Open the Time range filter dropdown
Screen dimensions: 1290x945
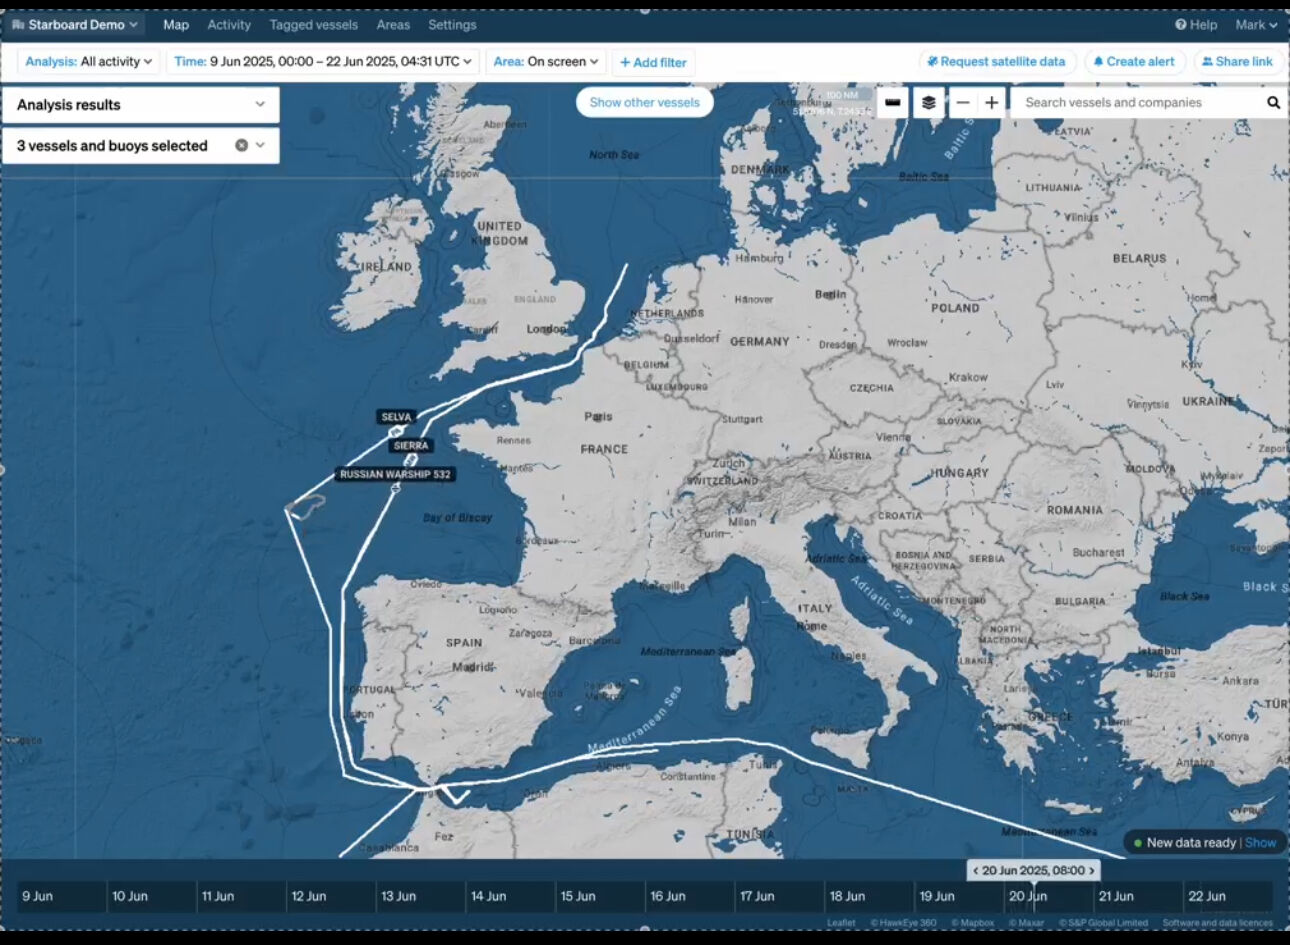point(322,62)
